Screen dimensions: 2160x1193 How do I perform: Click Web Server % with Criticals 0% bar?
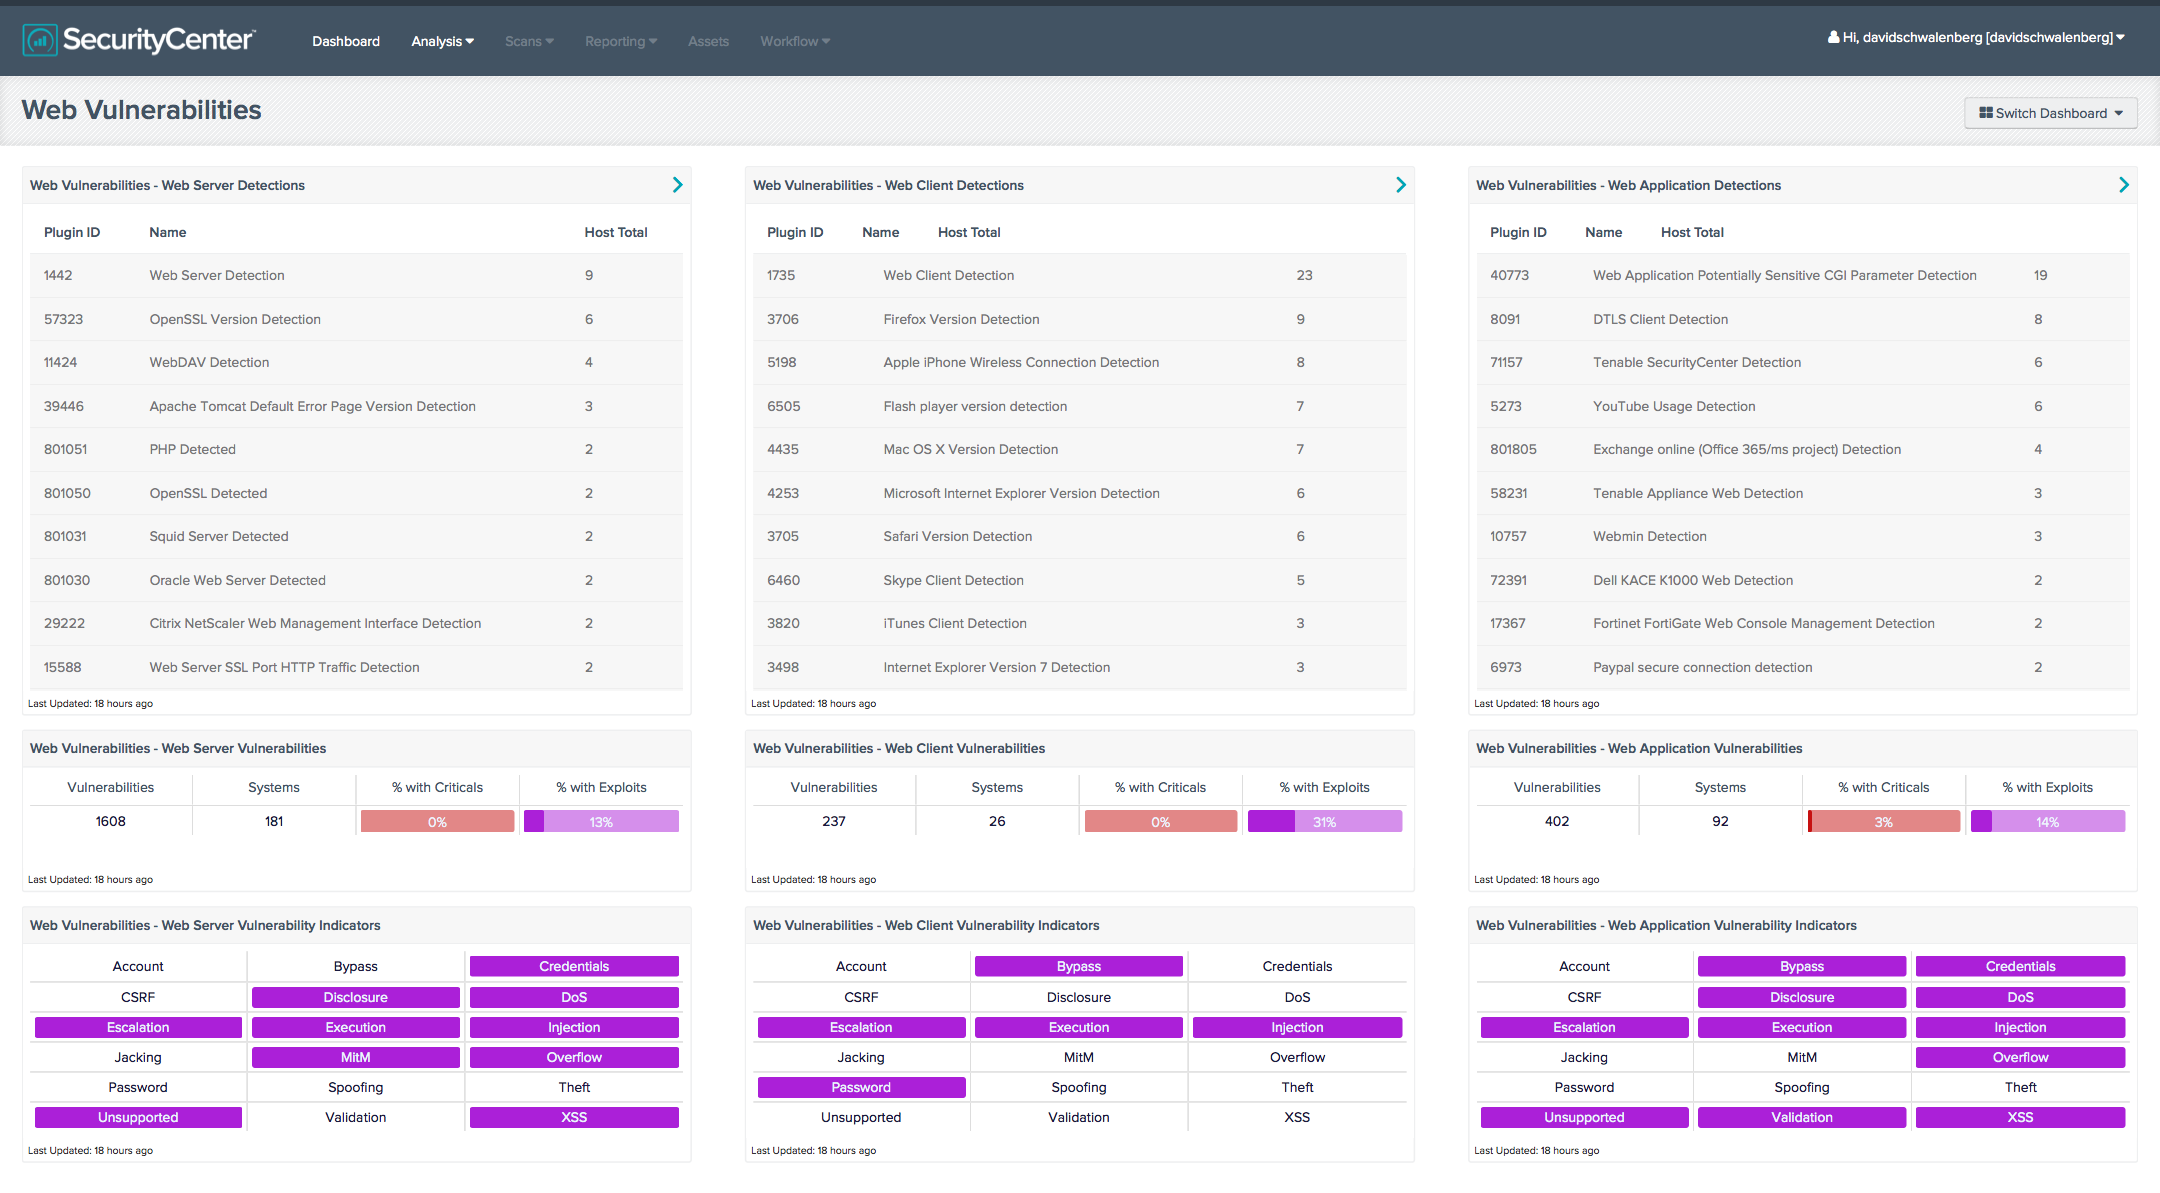pos(437,822)
